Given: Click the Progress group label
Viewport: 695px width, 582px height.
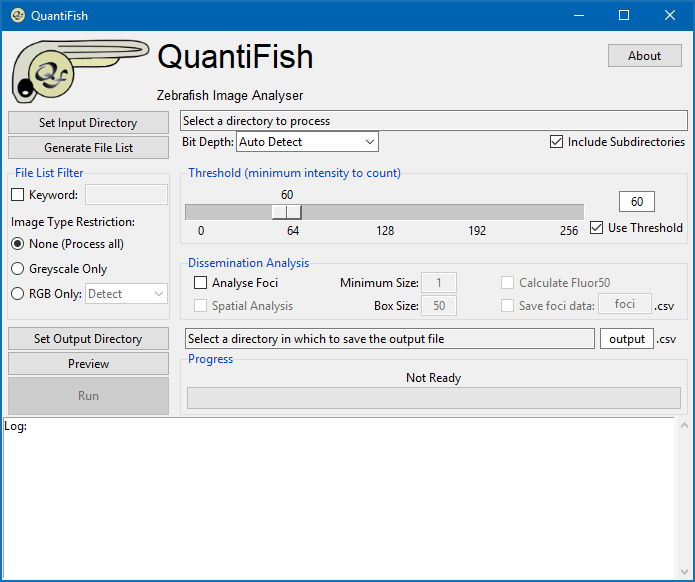Looking at the screenshot, I should coord(211,359).
